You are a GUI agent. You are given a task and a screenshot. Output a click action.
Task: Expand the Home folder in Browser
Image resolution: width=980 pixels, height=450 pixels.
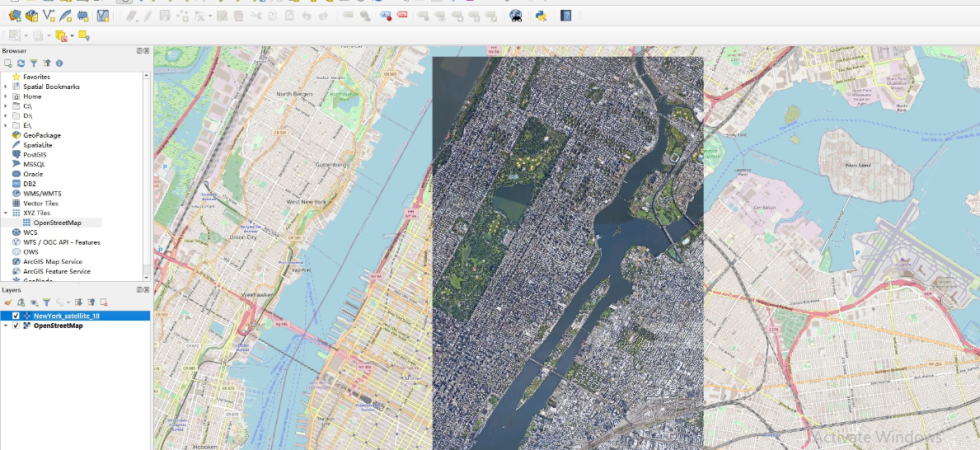(6, 97)
